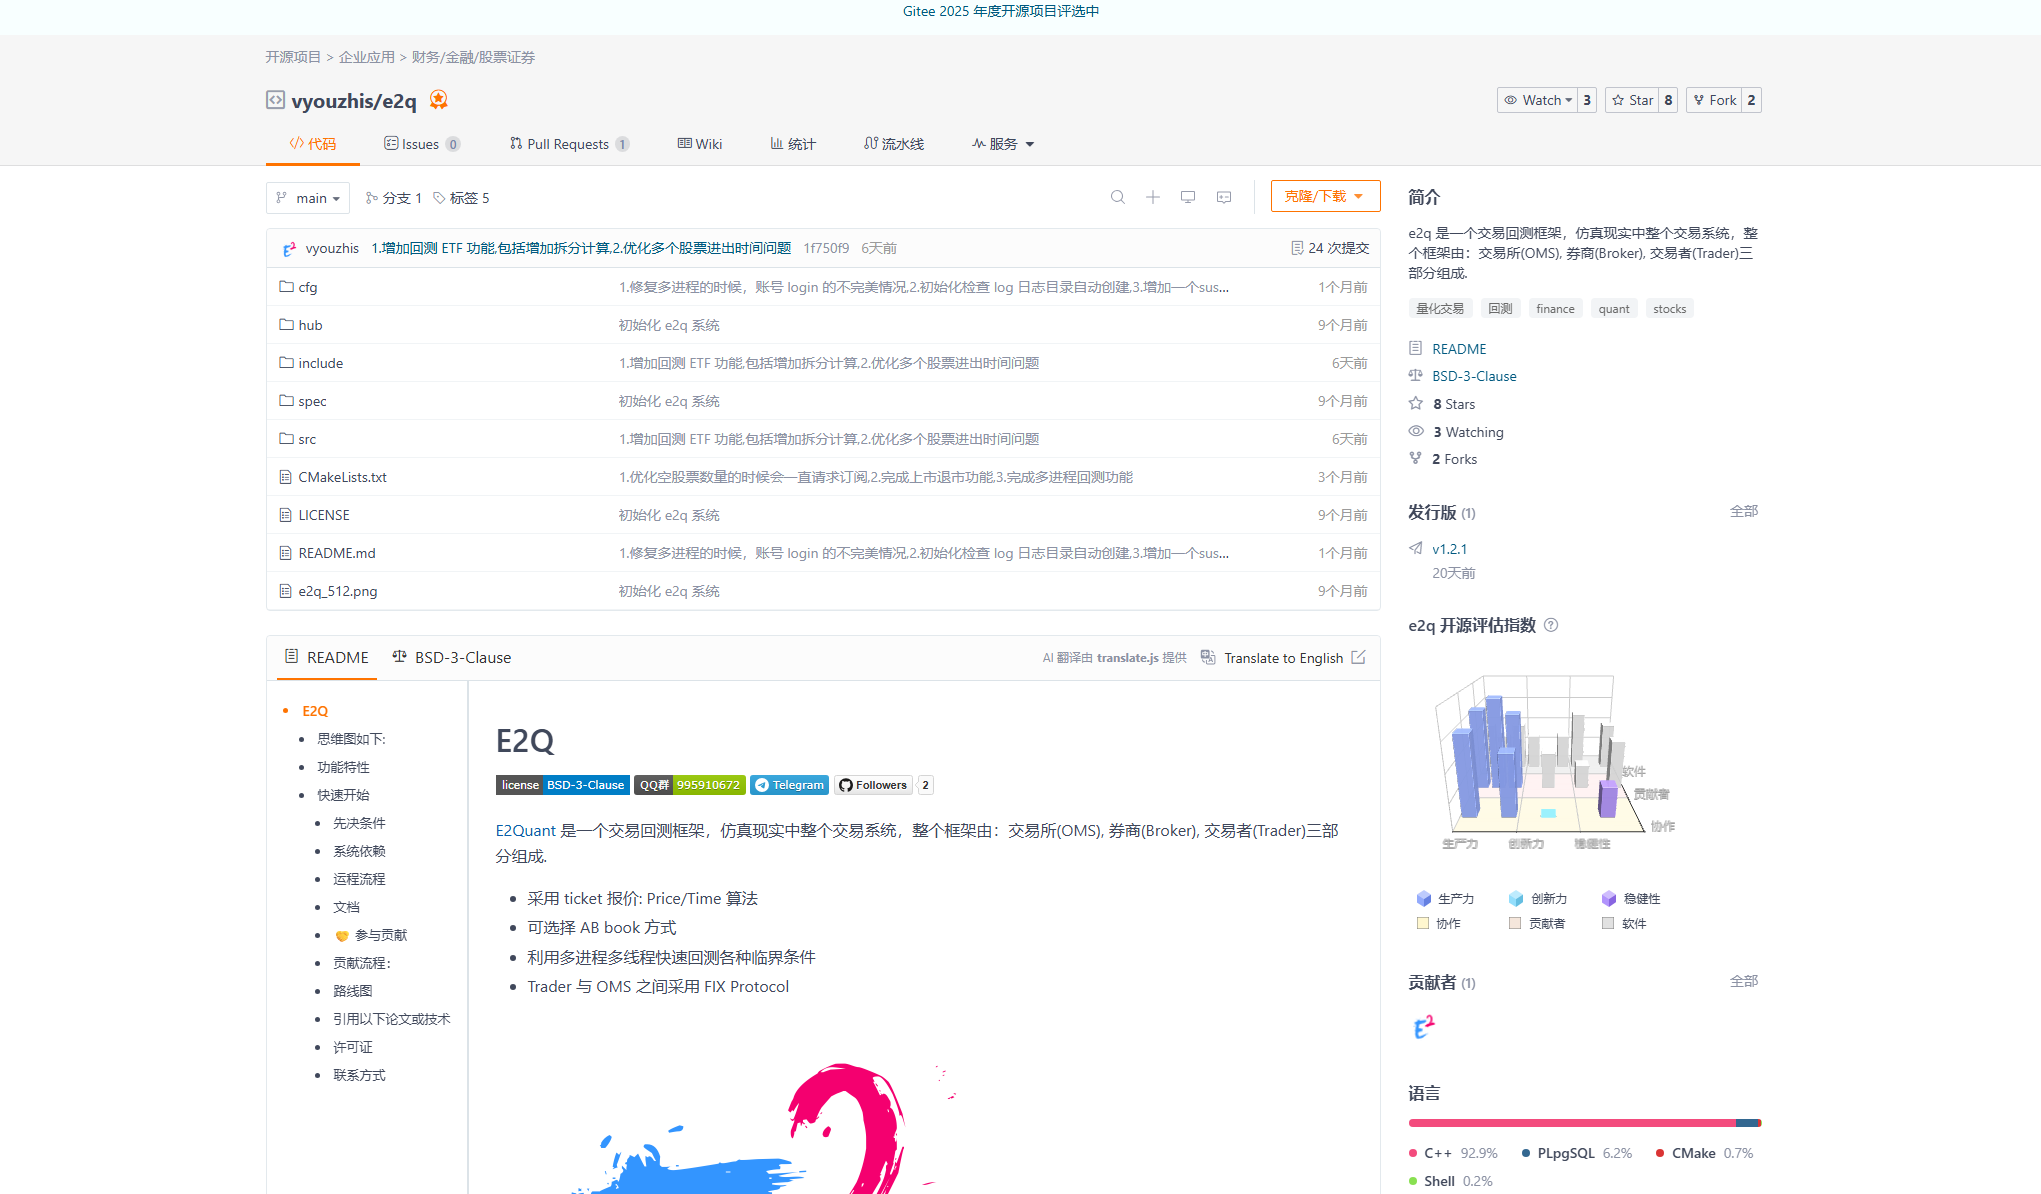Open the Web IDE monitor icon
2041x1194 pixels.
pos(1188,197)
